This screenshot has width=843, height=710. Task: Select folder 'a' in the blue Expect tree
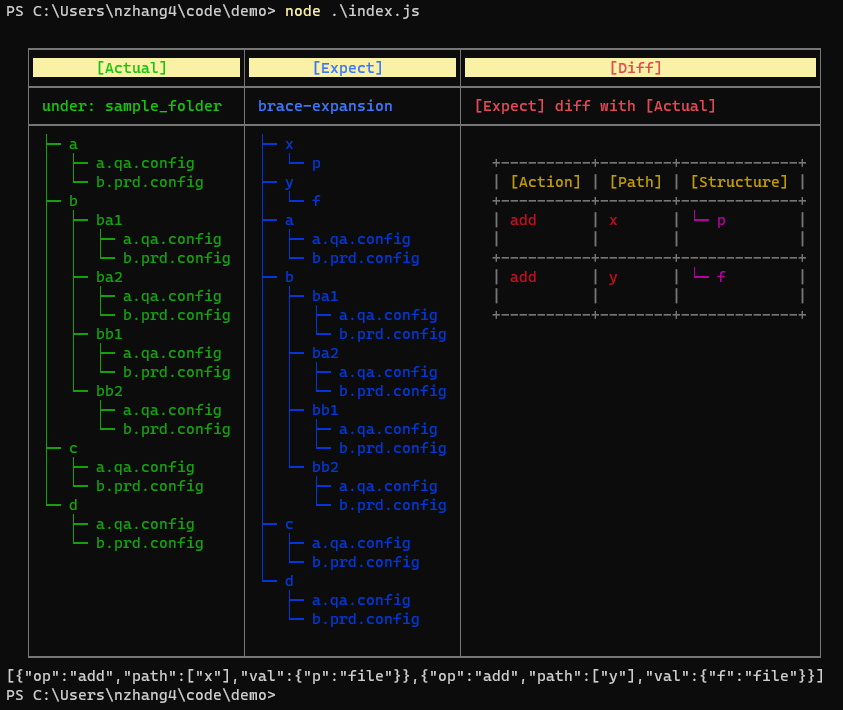(289, 220)
